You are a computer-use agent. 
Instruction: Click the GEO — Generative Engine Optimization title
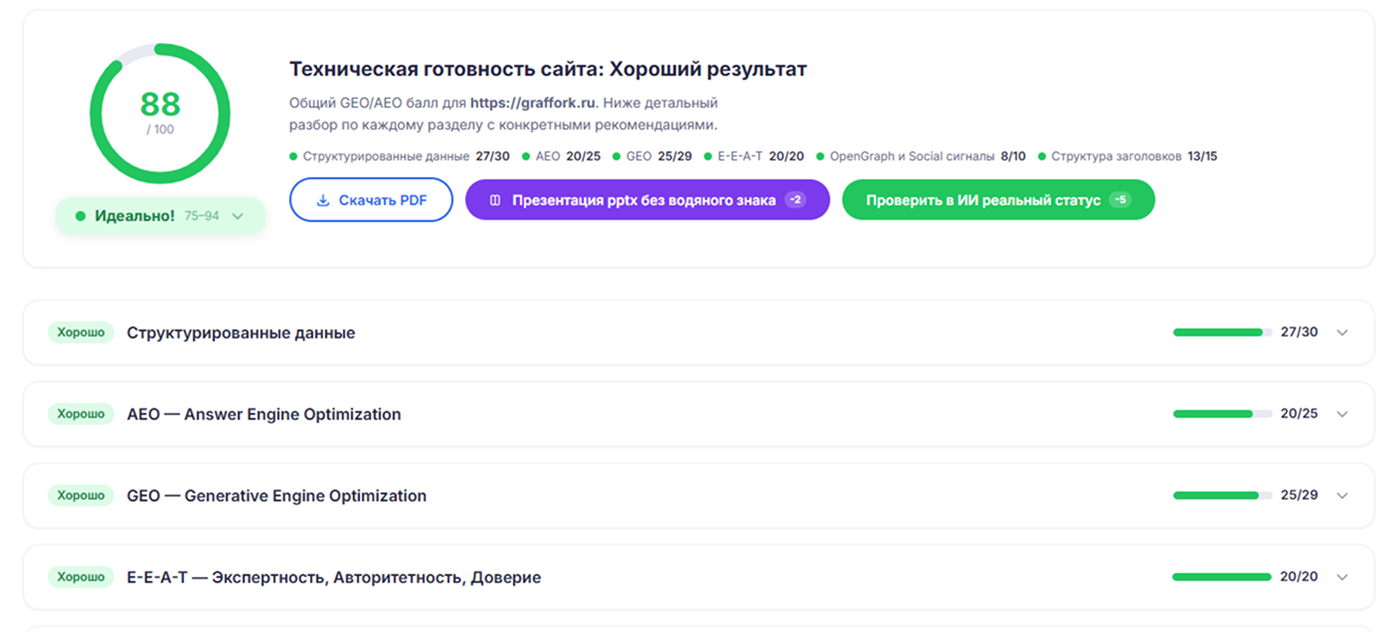(277, 496)
